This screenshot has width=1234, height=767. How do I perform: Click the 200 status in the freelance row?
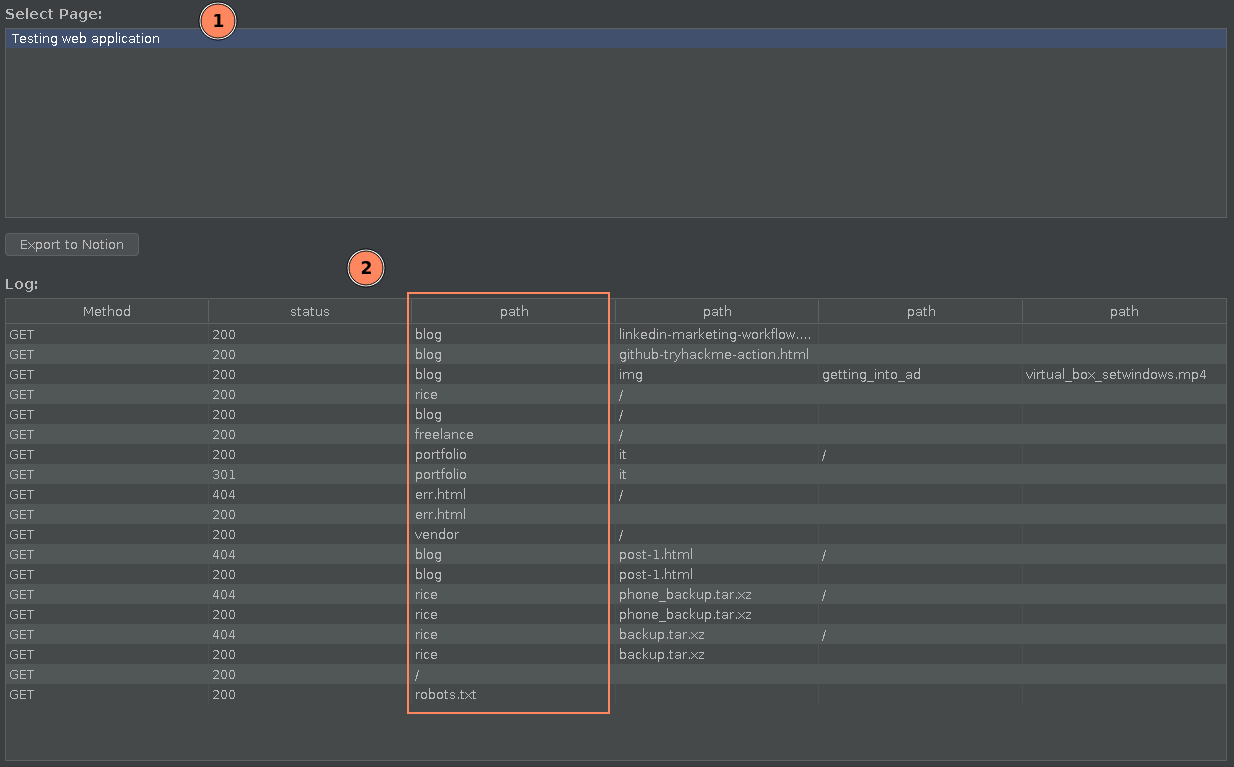224,435
